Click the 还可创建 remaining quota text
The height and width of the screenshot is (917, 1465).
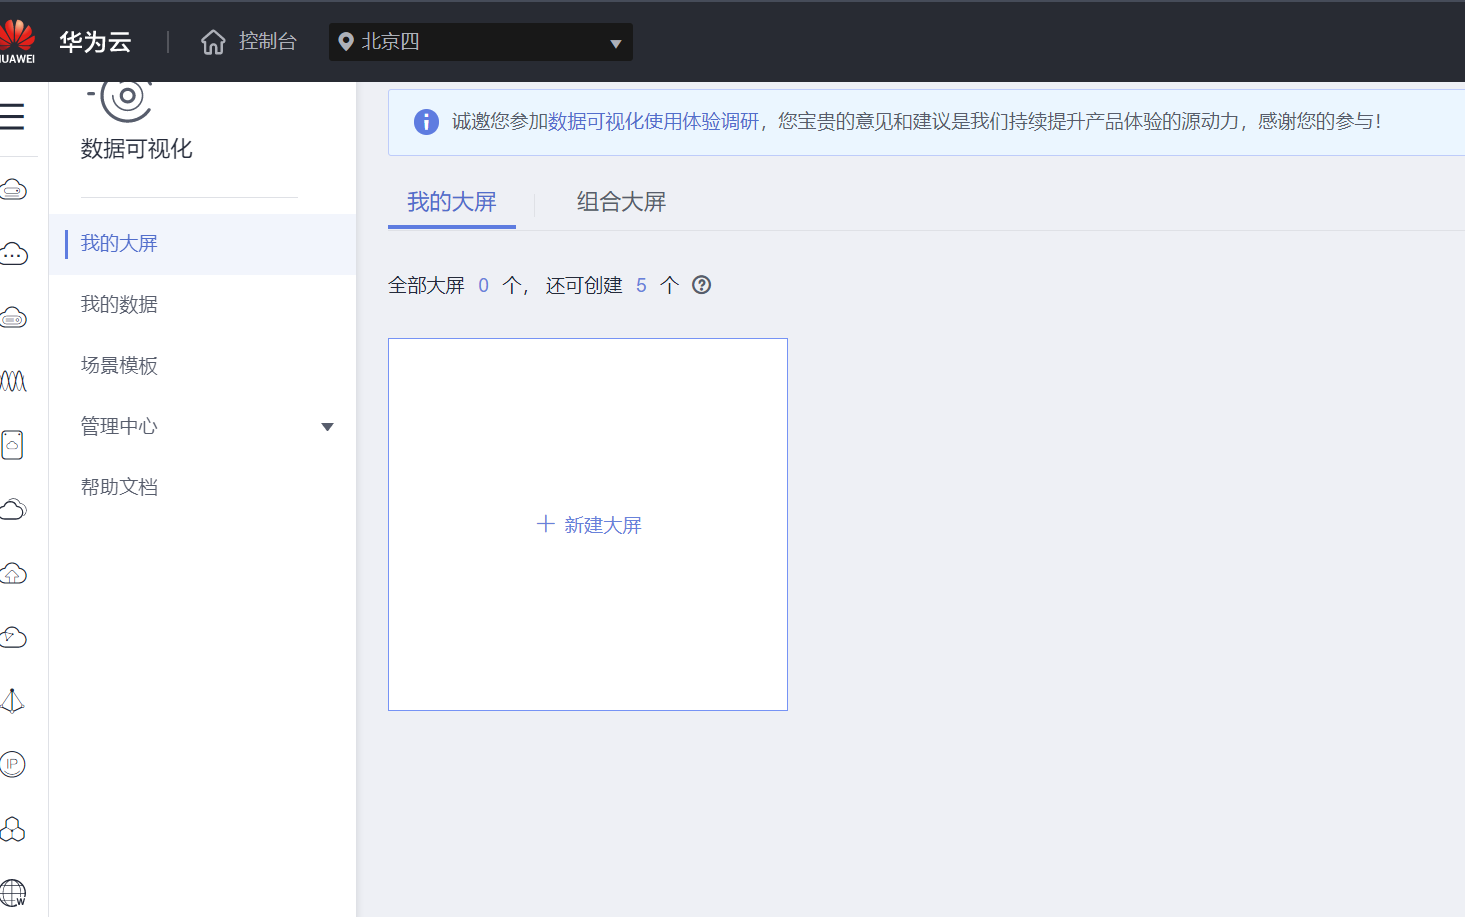point(584,286)
